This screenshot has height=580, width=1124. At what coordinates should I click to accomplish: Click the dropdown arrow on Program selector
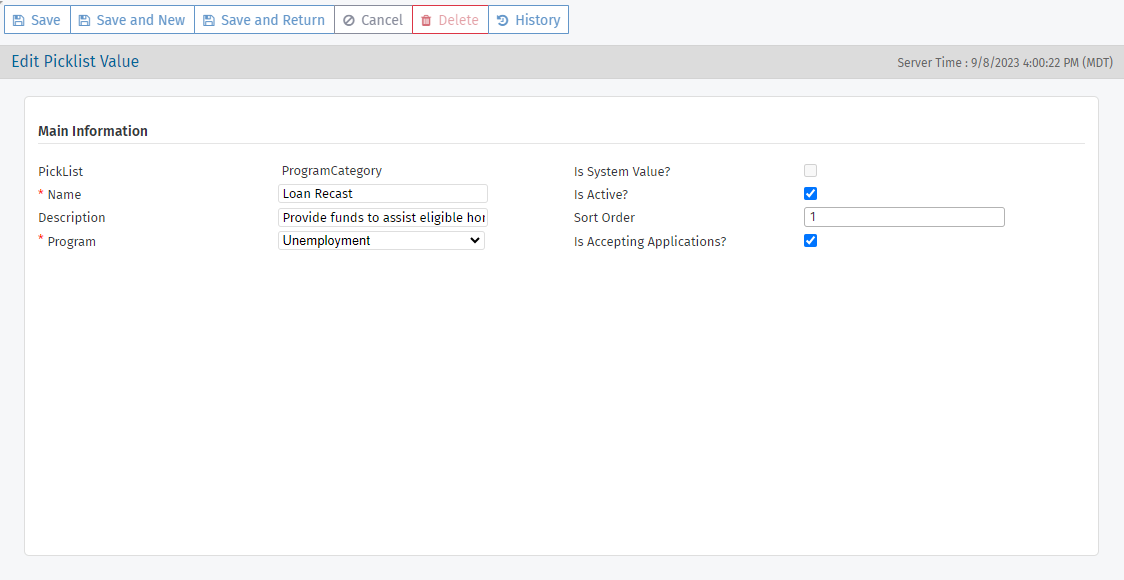point(473,240)
